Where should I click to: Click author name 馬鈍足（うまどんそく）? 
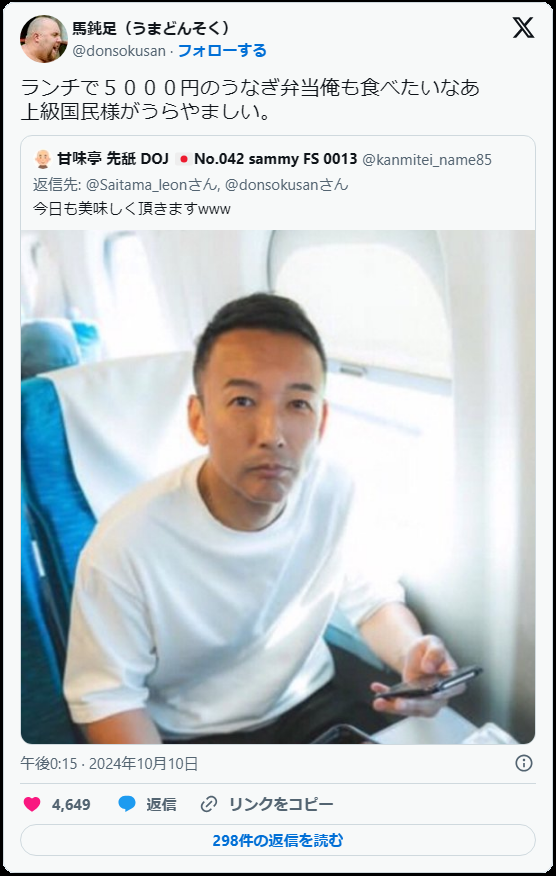[x=151, y=28]
